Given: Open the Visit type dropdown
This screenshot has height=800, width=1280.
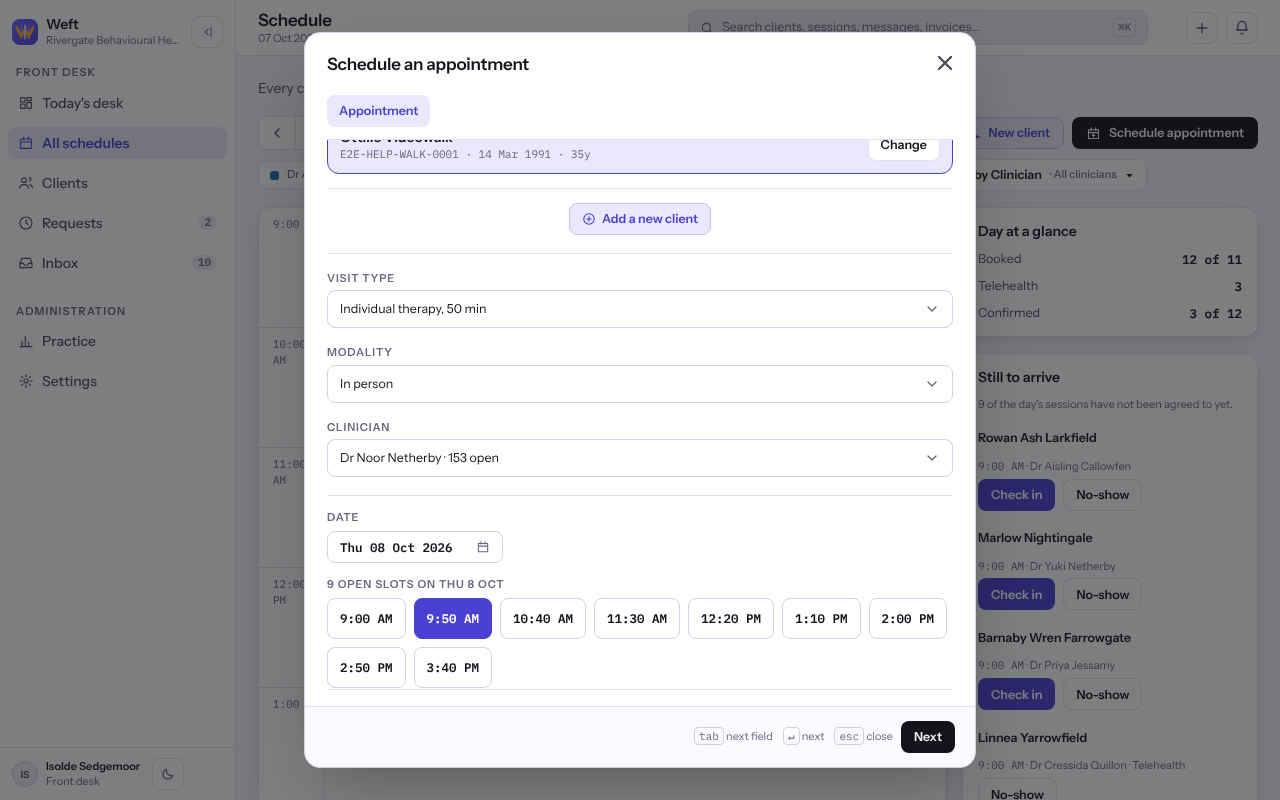Looking at the screenshot, I should click(640, 309).
